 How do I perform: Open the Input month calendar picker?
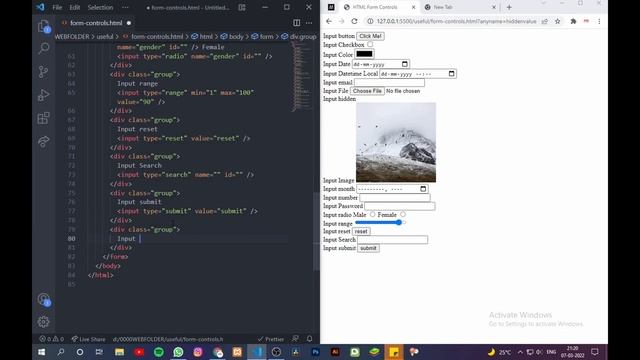[423, 189]
